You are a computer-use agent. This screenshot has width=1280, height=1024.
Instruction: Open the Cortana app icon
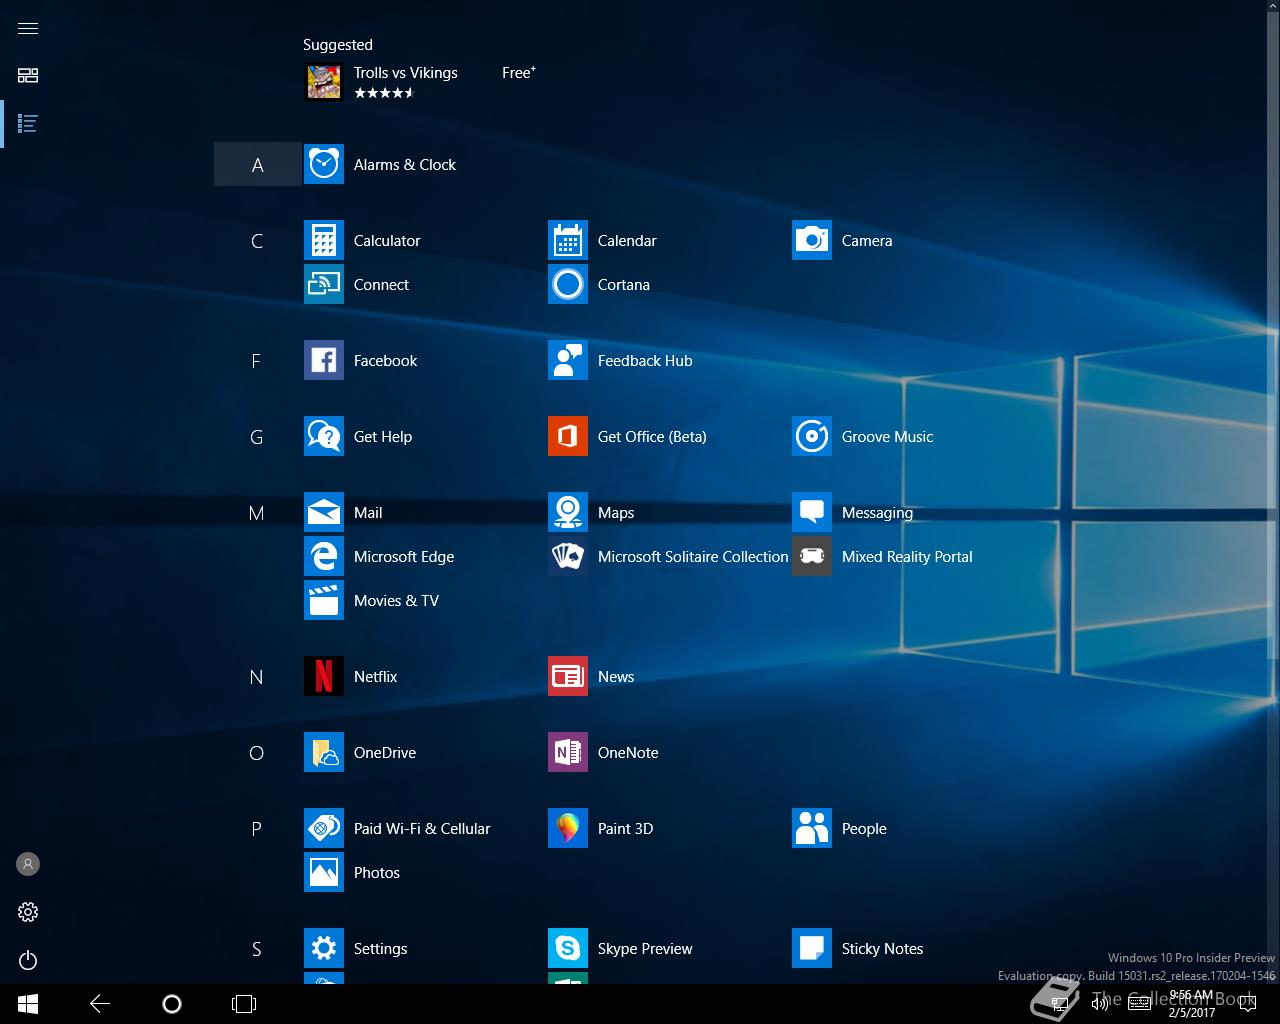coord(568,284)
